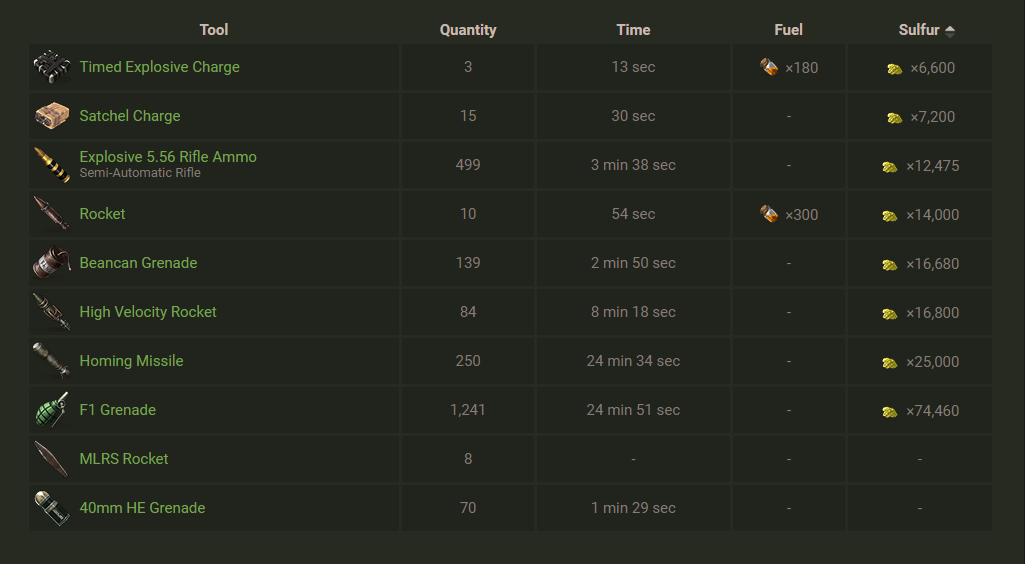The height and width of the screenshot is (564, 1025).
Task: Click the MLRS Rocket icon
Action: pos(51,459)
